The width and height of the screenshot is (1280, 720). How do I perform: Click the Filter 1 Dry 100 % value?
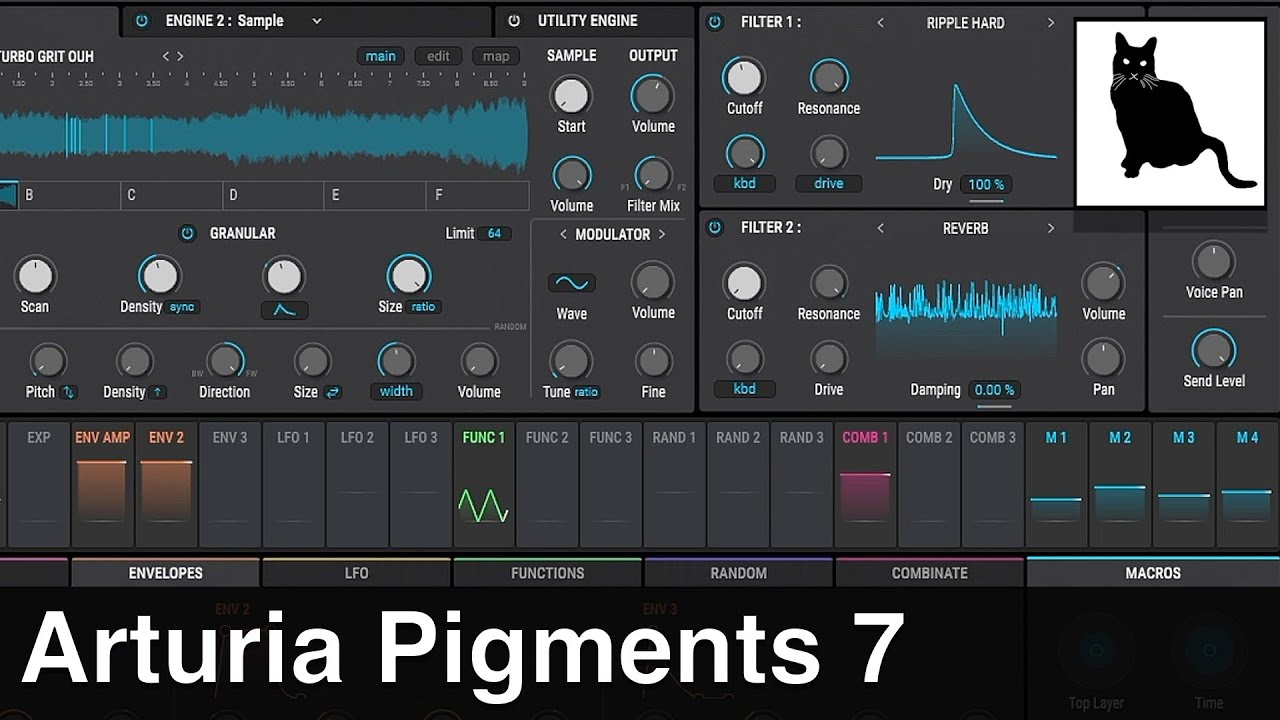pyautogui.click(x=986, y=185)
